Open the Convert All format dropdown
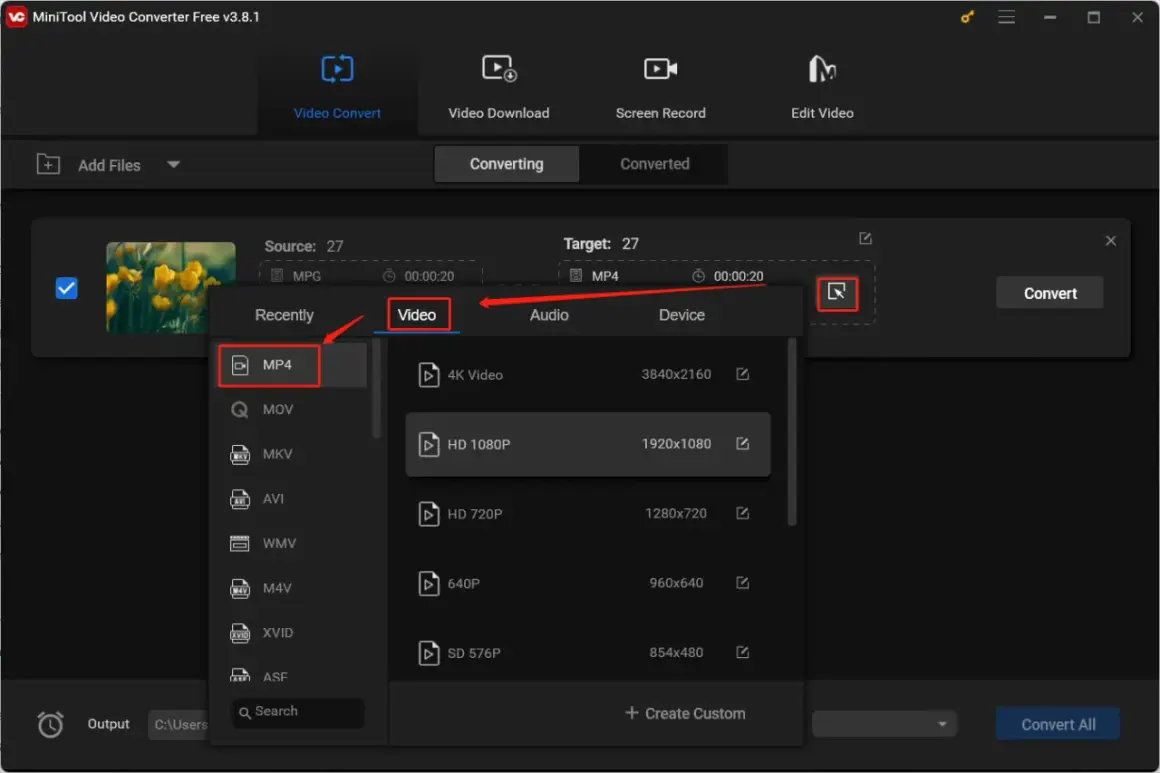 [883, 723]
